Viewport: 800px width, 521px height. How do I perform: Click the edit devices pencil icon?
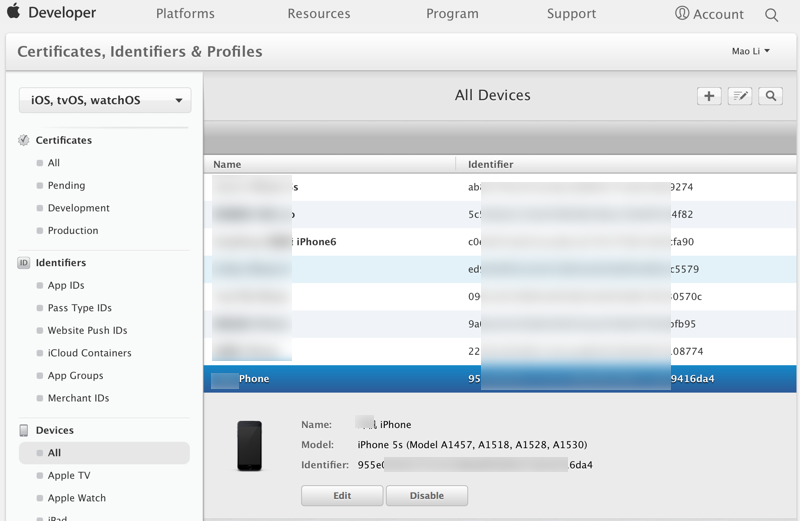click(740, 96)
